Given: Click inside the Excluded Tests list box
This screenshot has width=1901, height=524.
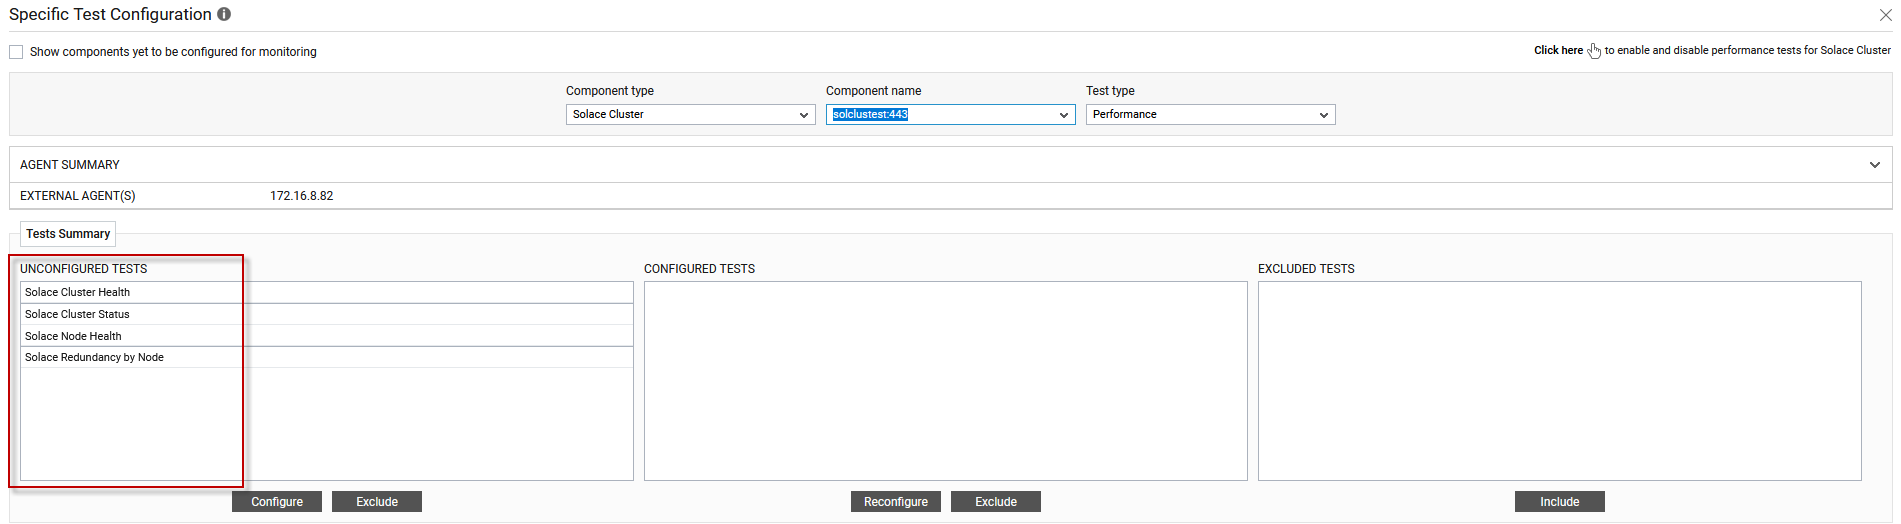Looking at the screenshot, I should tap(1560, 381).
